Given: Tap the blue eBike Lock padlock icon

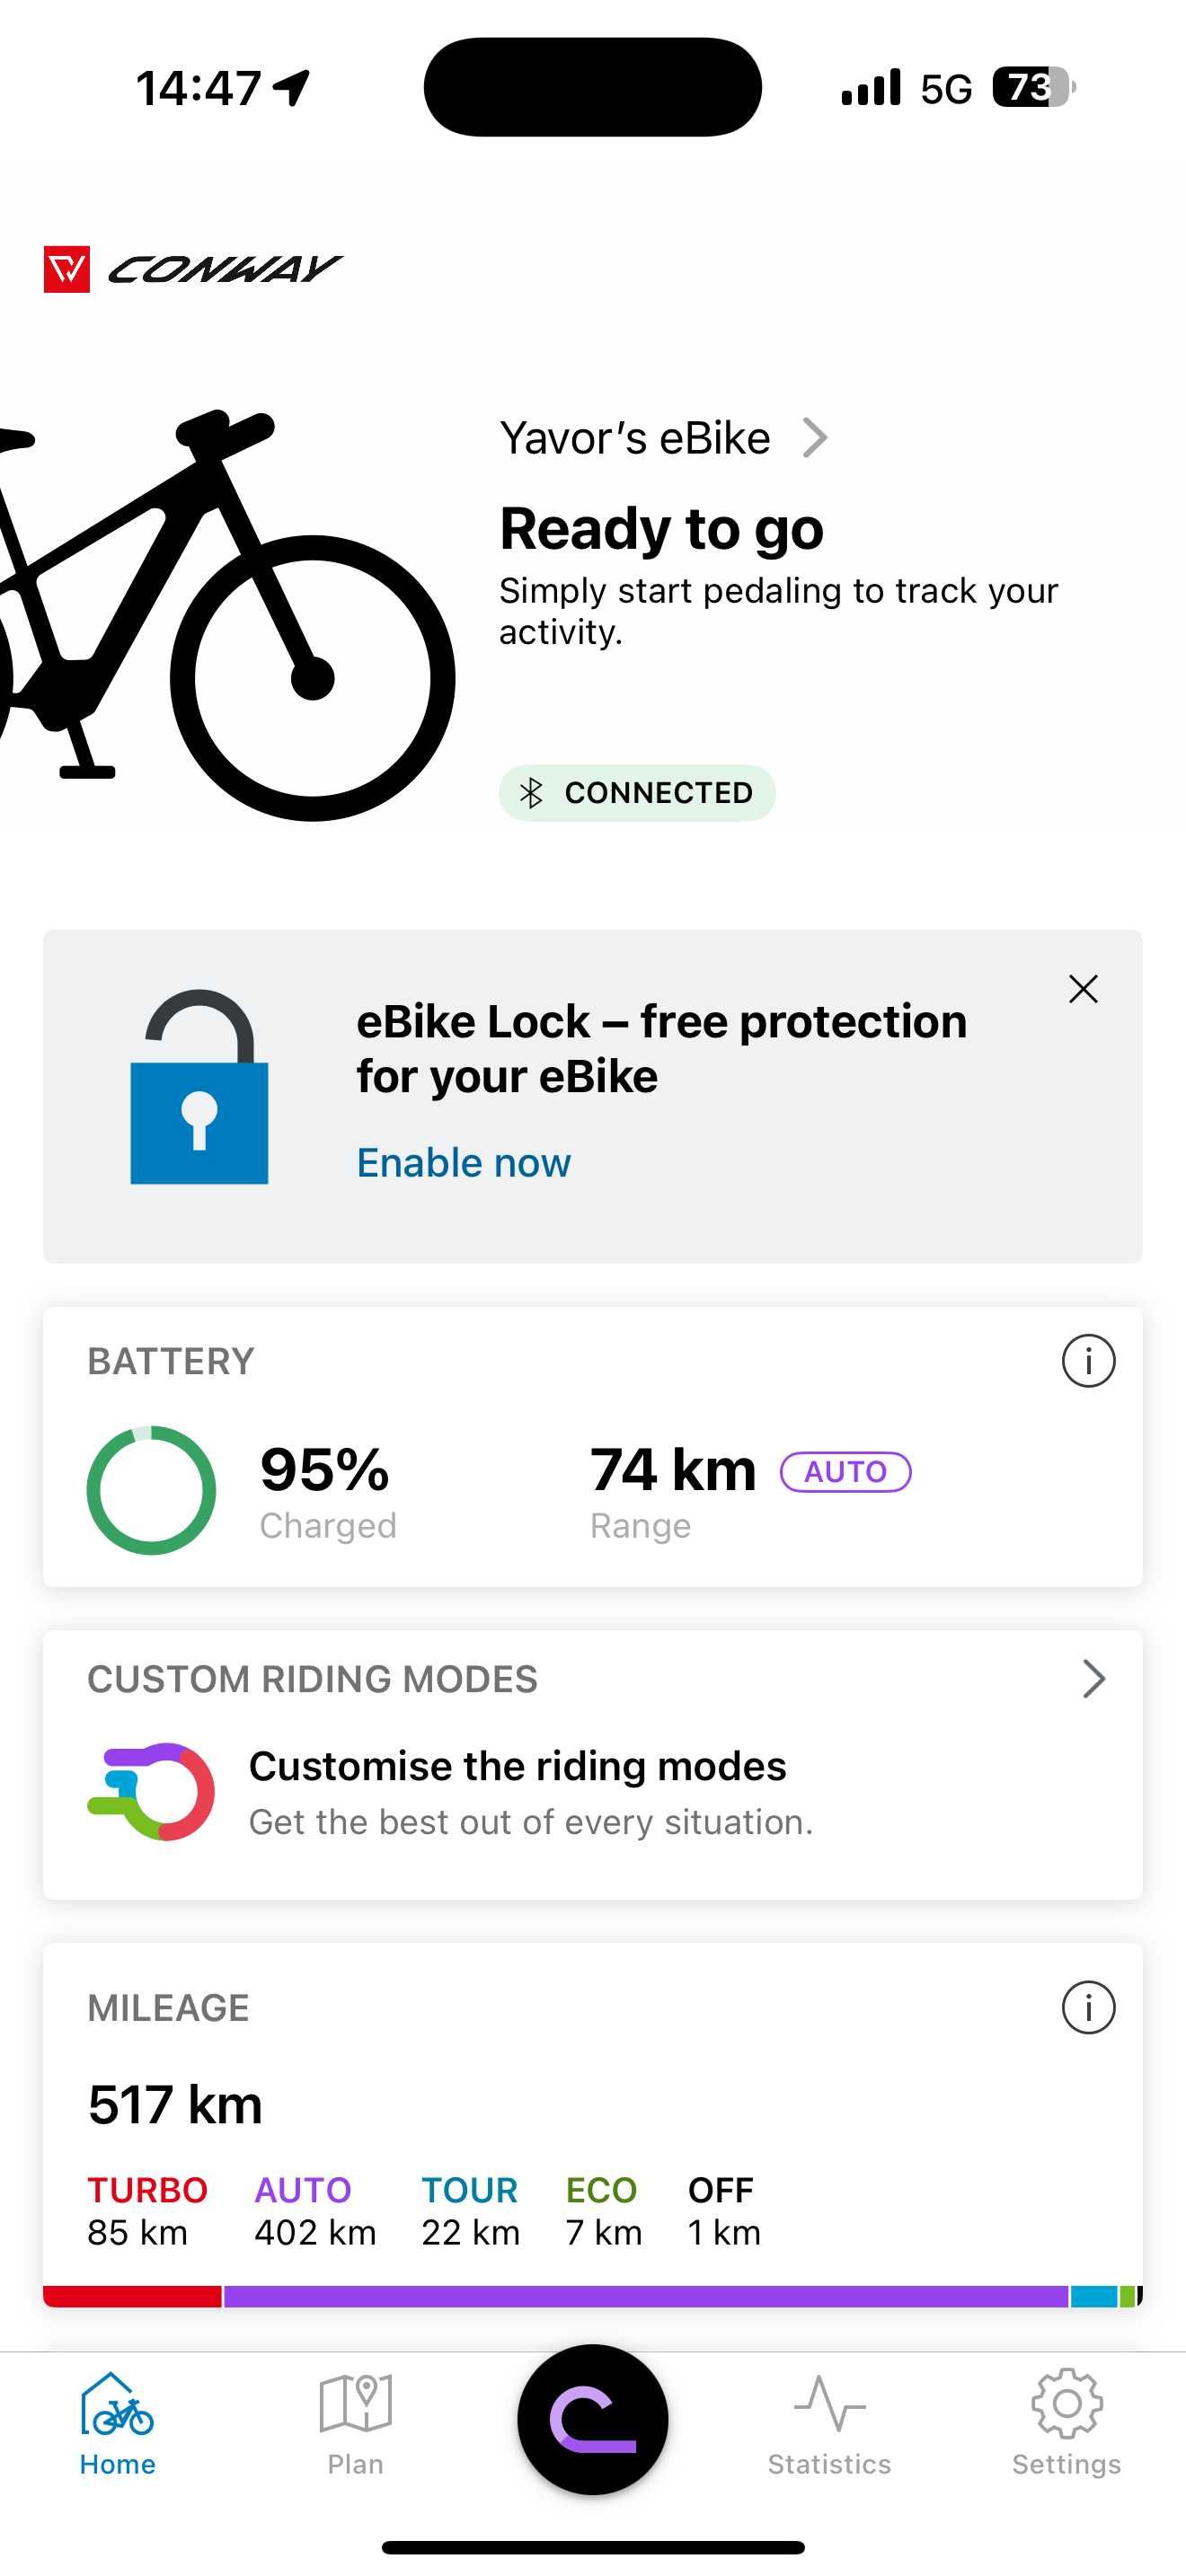Looking at the screenshot, I should 199,1088.
